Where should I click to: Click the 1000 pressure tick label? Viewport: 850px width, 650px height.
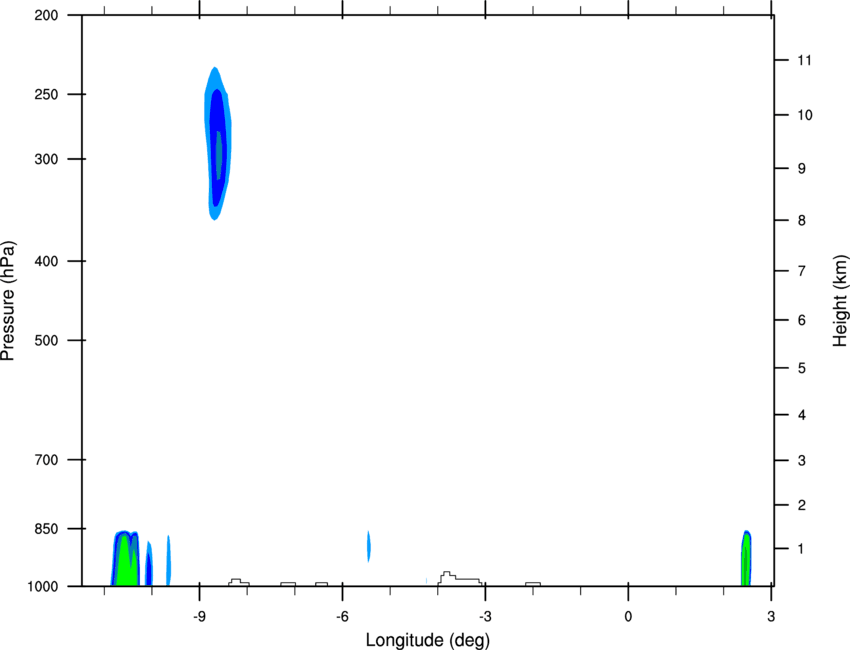click(42, 587)
